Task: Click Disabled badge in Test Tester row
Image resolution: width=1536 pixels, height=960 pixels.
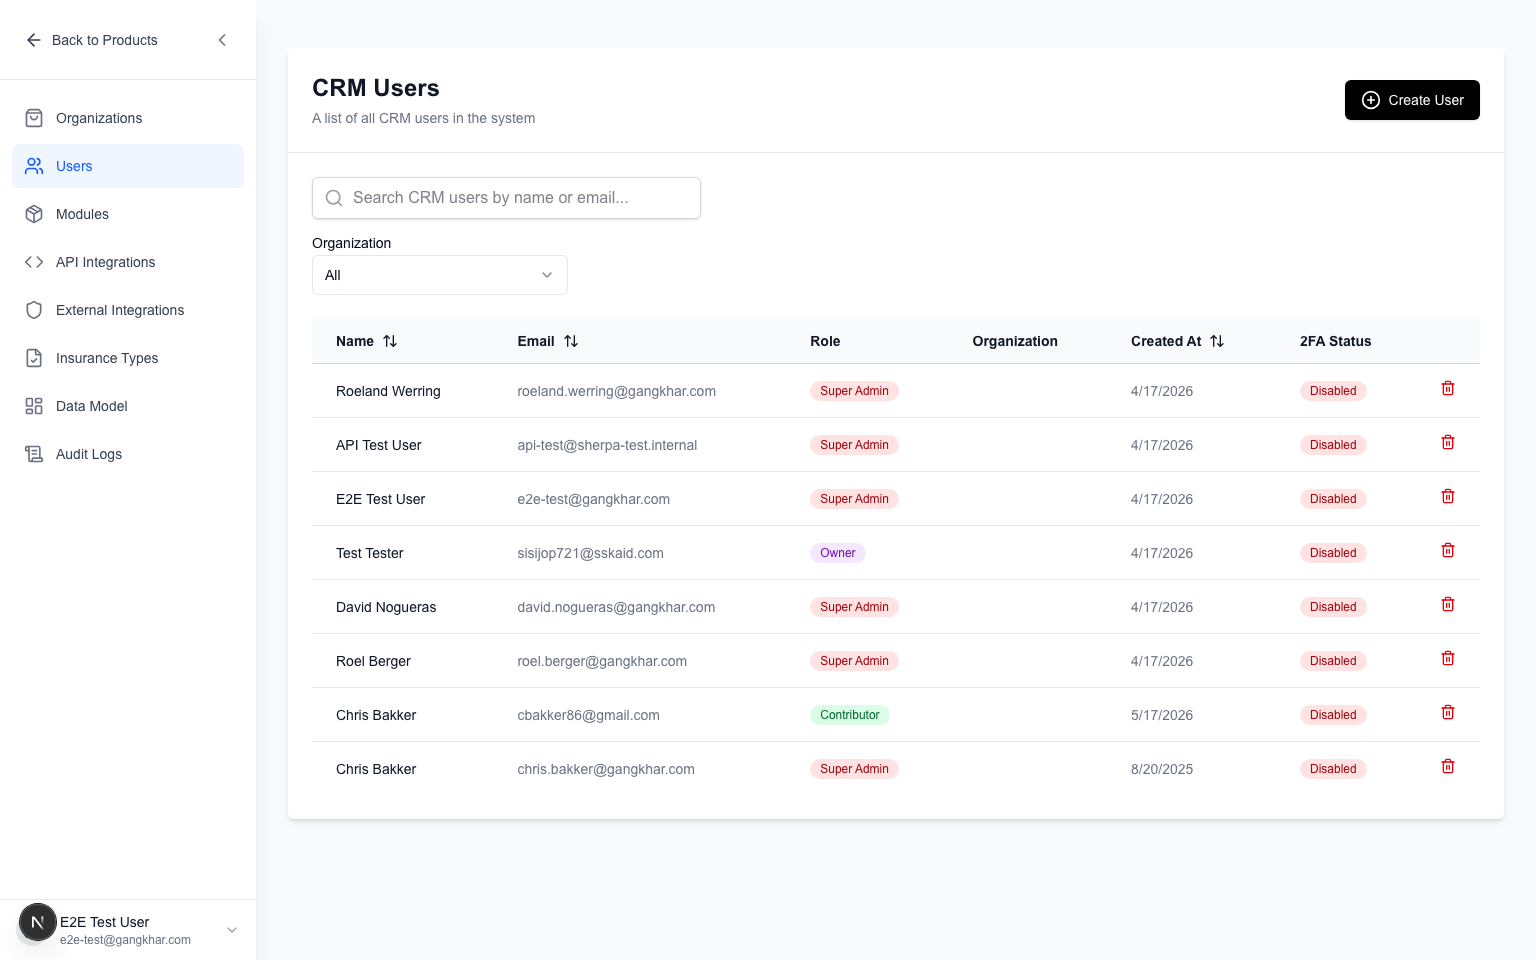Action: point(1333,553)
